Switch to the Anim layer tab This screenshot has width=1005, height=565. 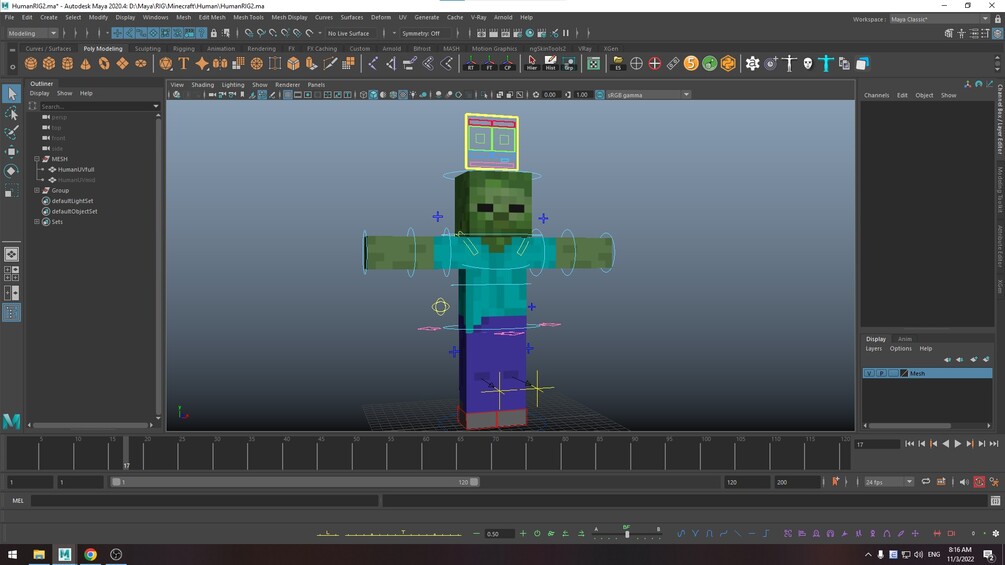tap(904, 339)
